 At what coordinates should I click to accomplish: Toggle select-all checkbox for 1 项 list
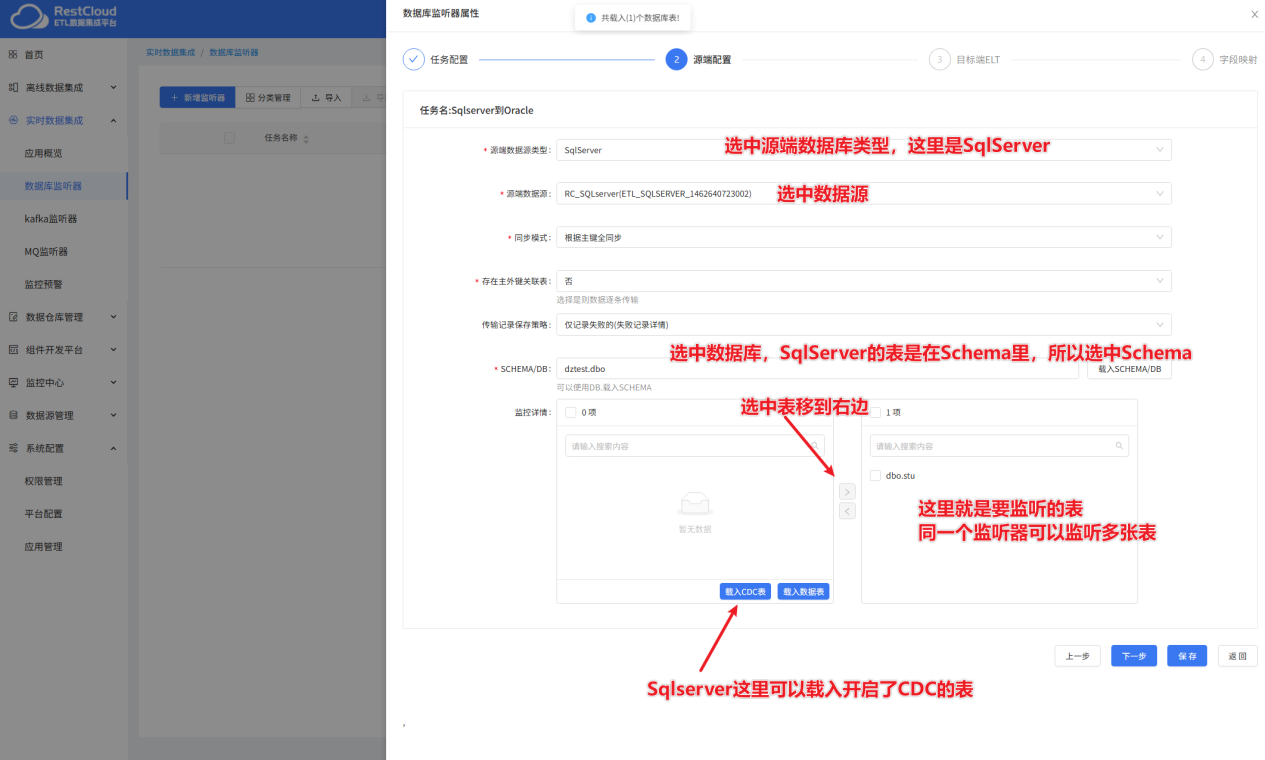(875, 412)
